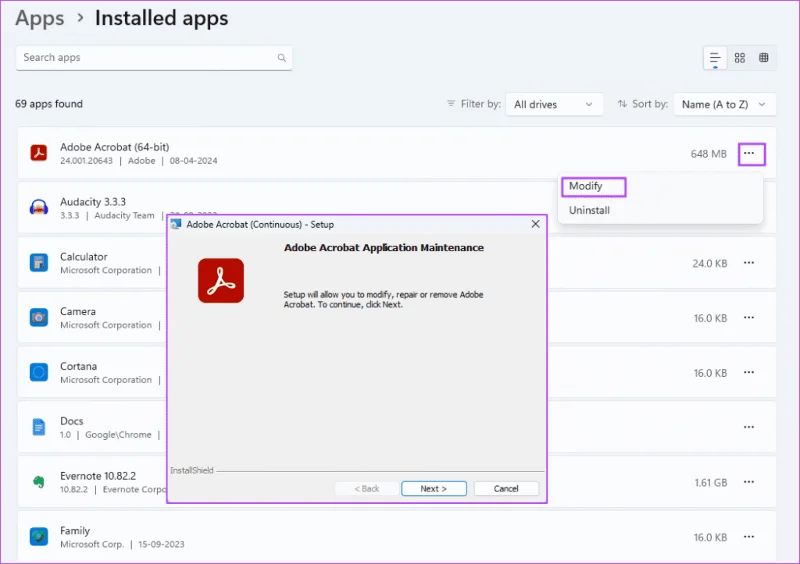Click the 648 MB size value

point(709,154)
